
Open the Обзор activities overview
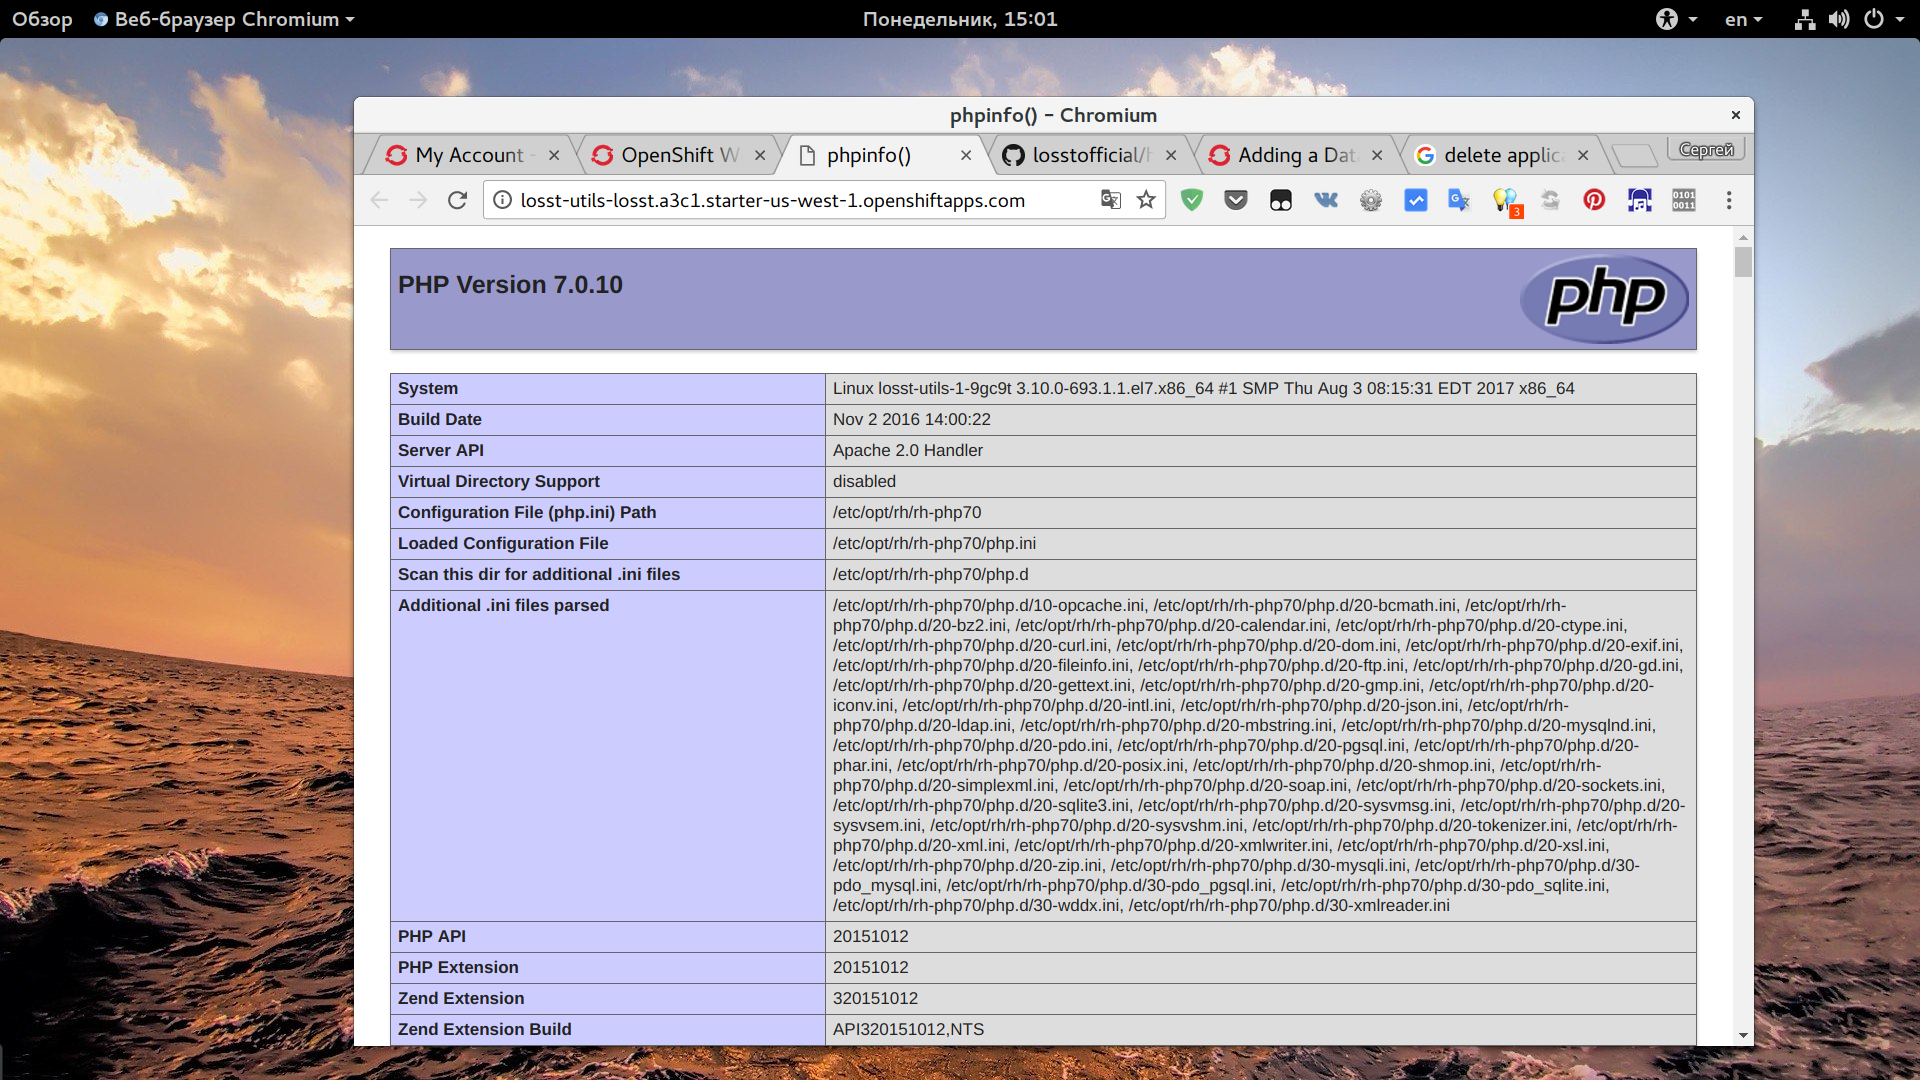tap(42, 19)
